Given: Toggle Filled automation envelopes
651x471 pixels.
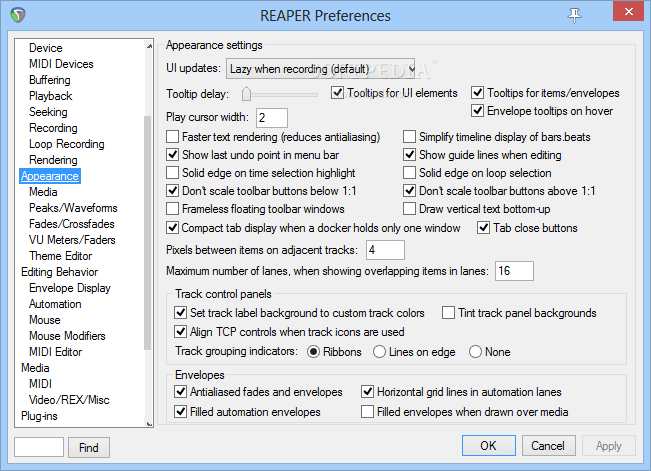Looking at the screenshot, I should [x=180, y=412].
